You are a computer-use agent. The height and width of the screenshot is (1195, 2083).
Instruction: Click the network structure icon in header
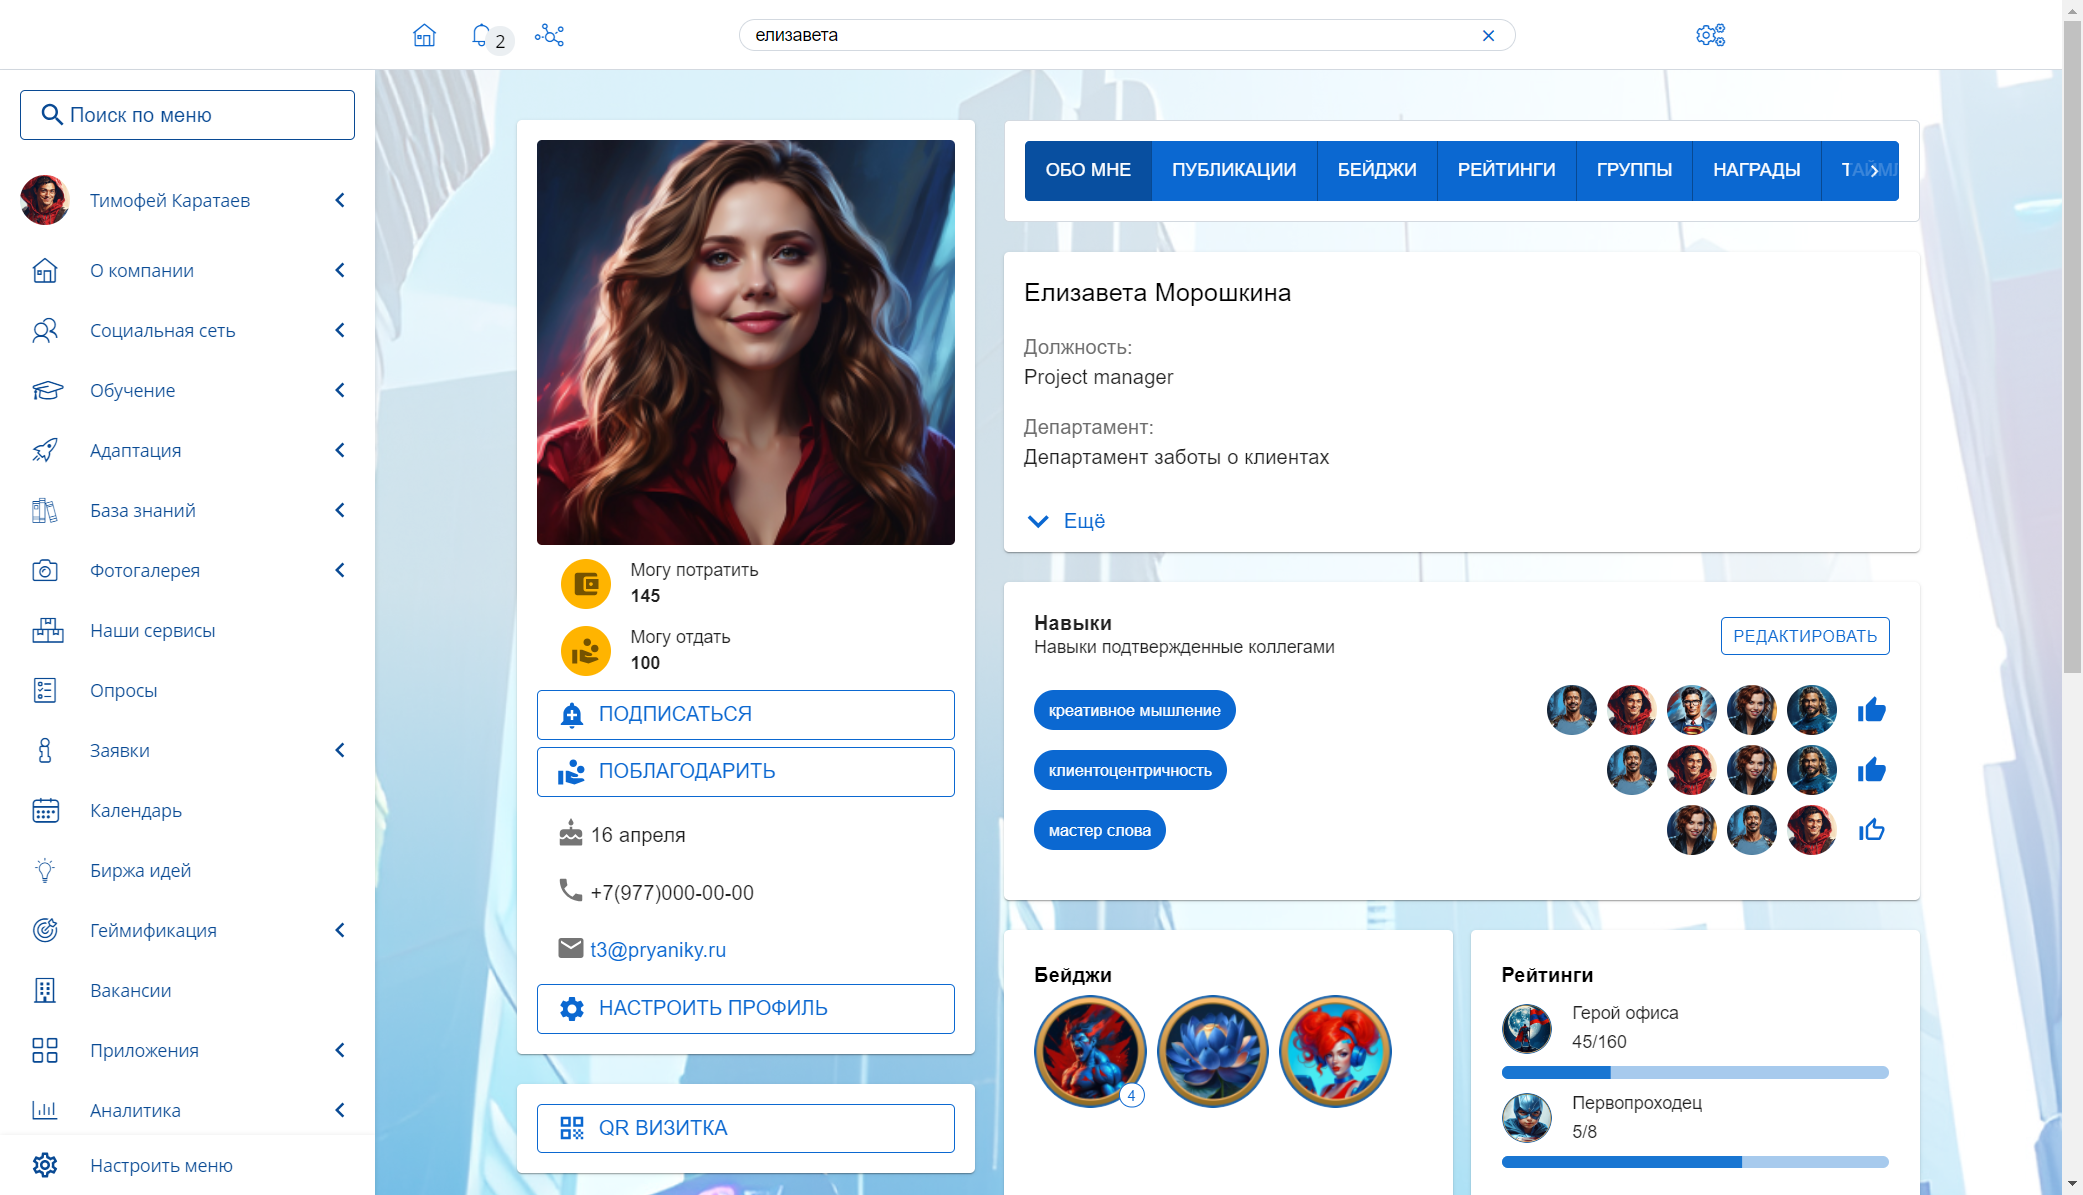549,36
